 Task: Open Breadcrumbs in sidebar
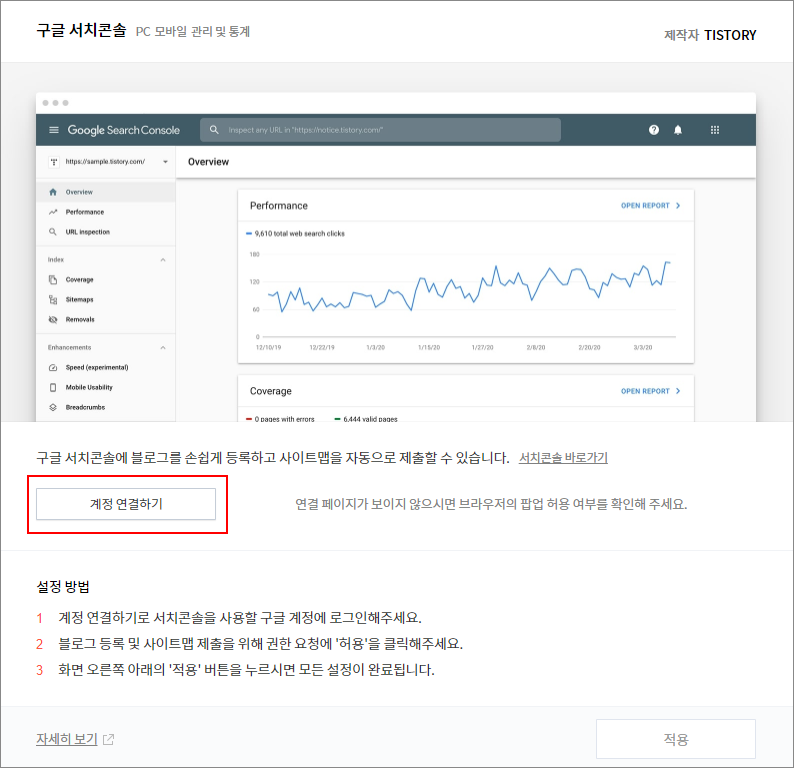pos(106,407)
